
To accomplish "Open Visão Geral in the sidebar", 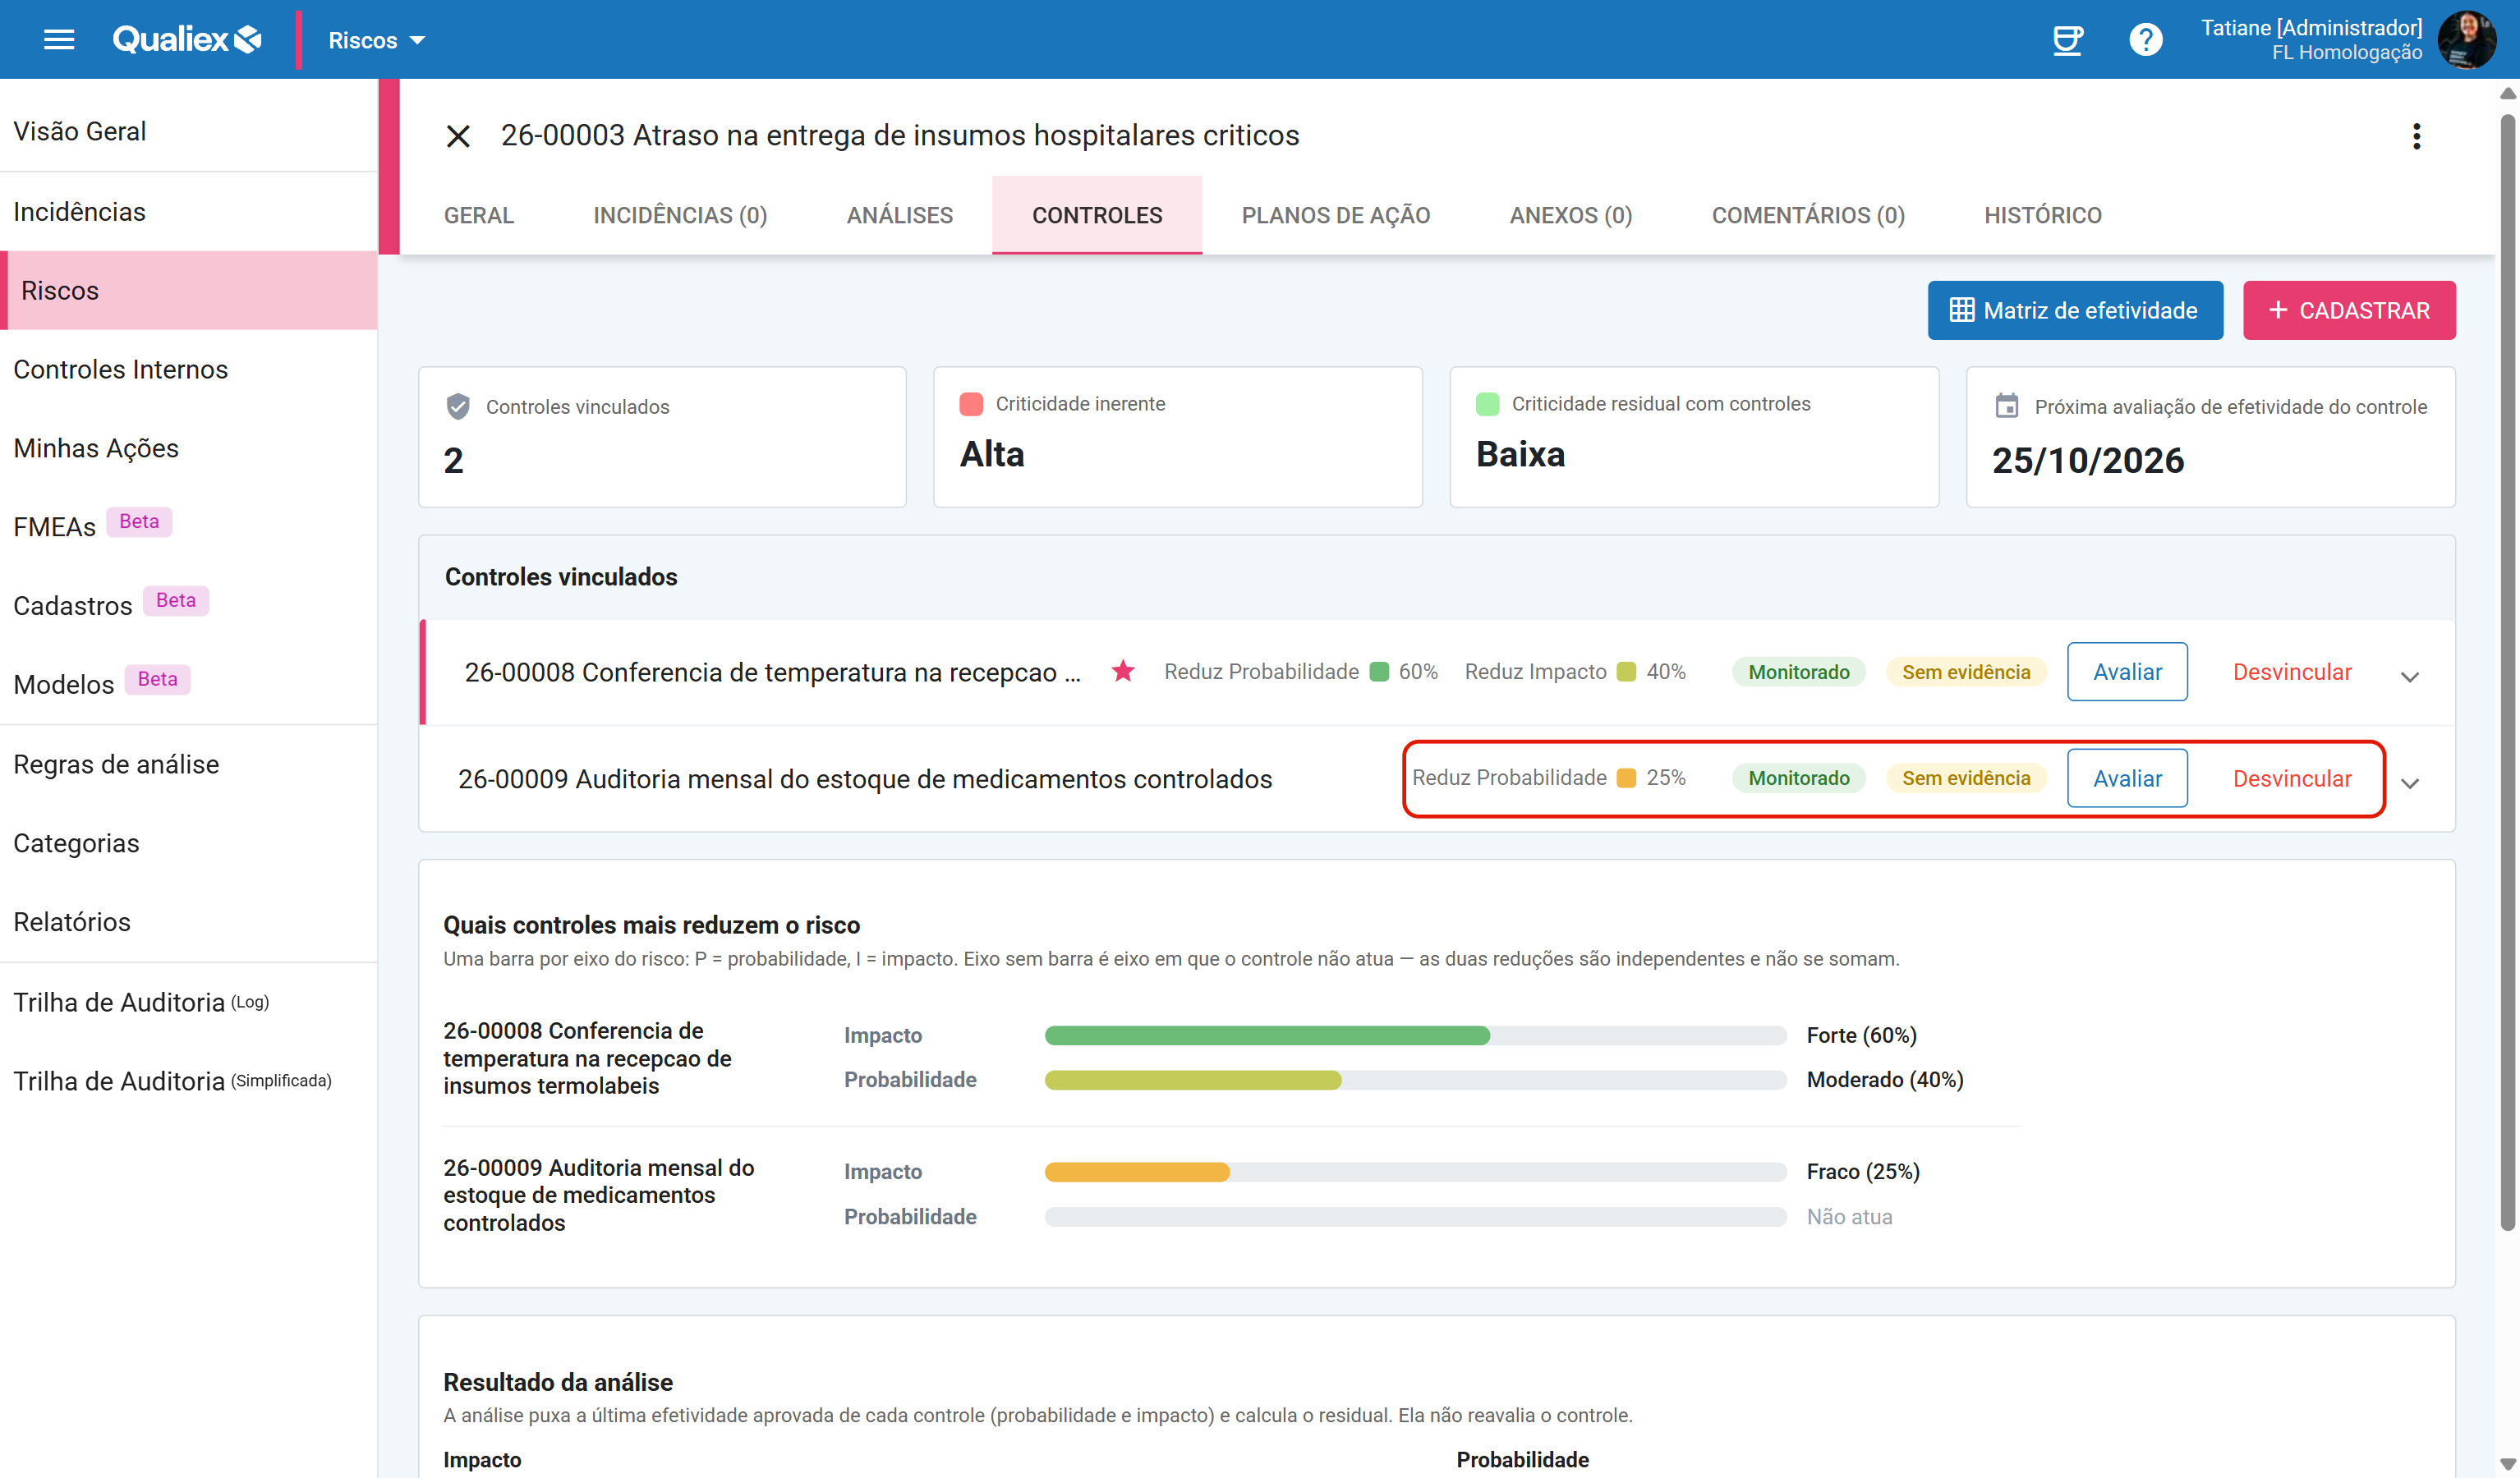I will click(x=189, y=131).
